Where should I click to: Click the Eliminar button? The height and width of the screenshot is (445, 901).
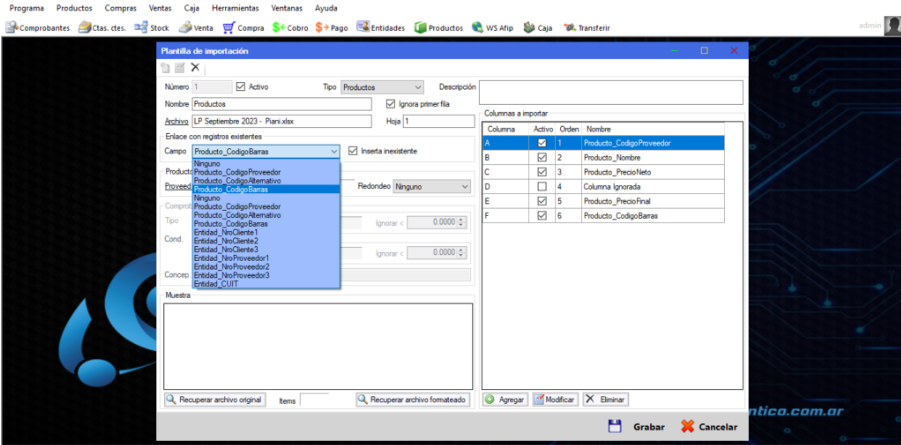[x=606, y=400]
